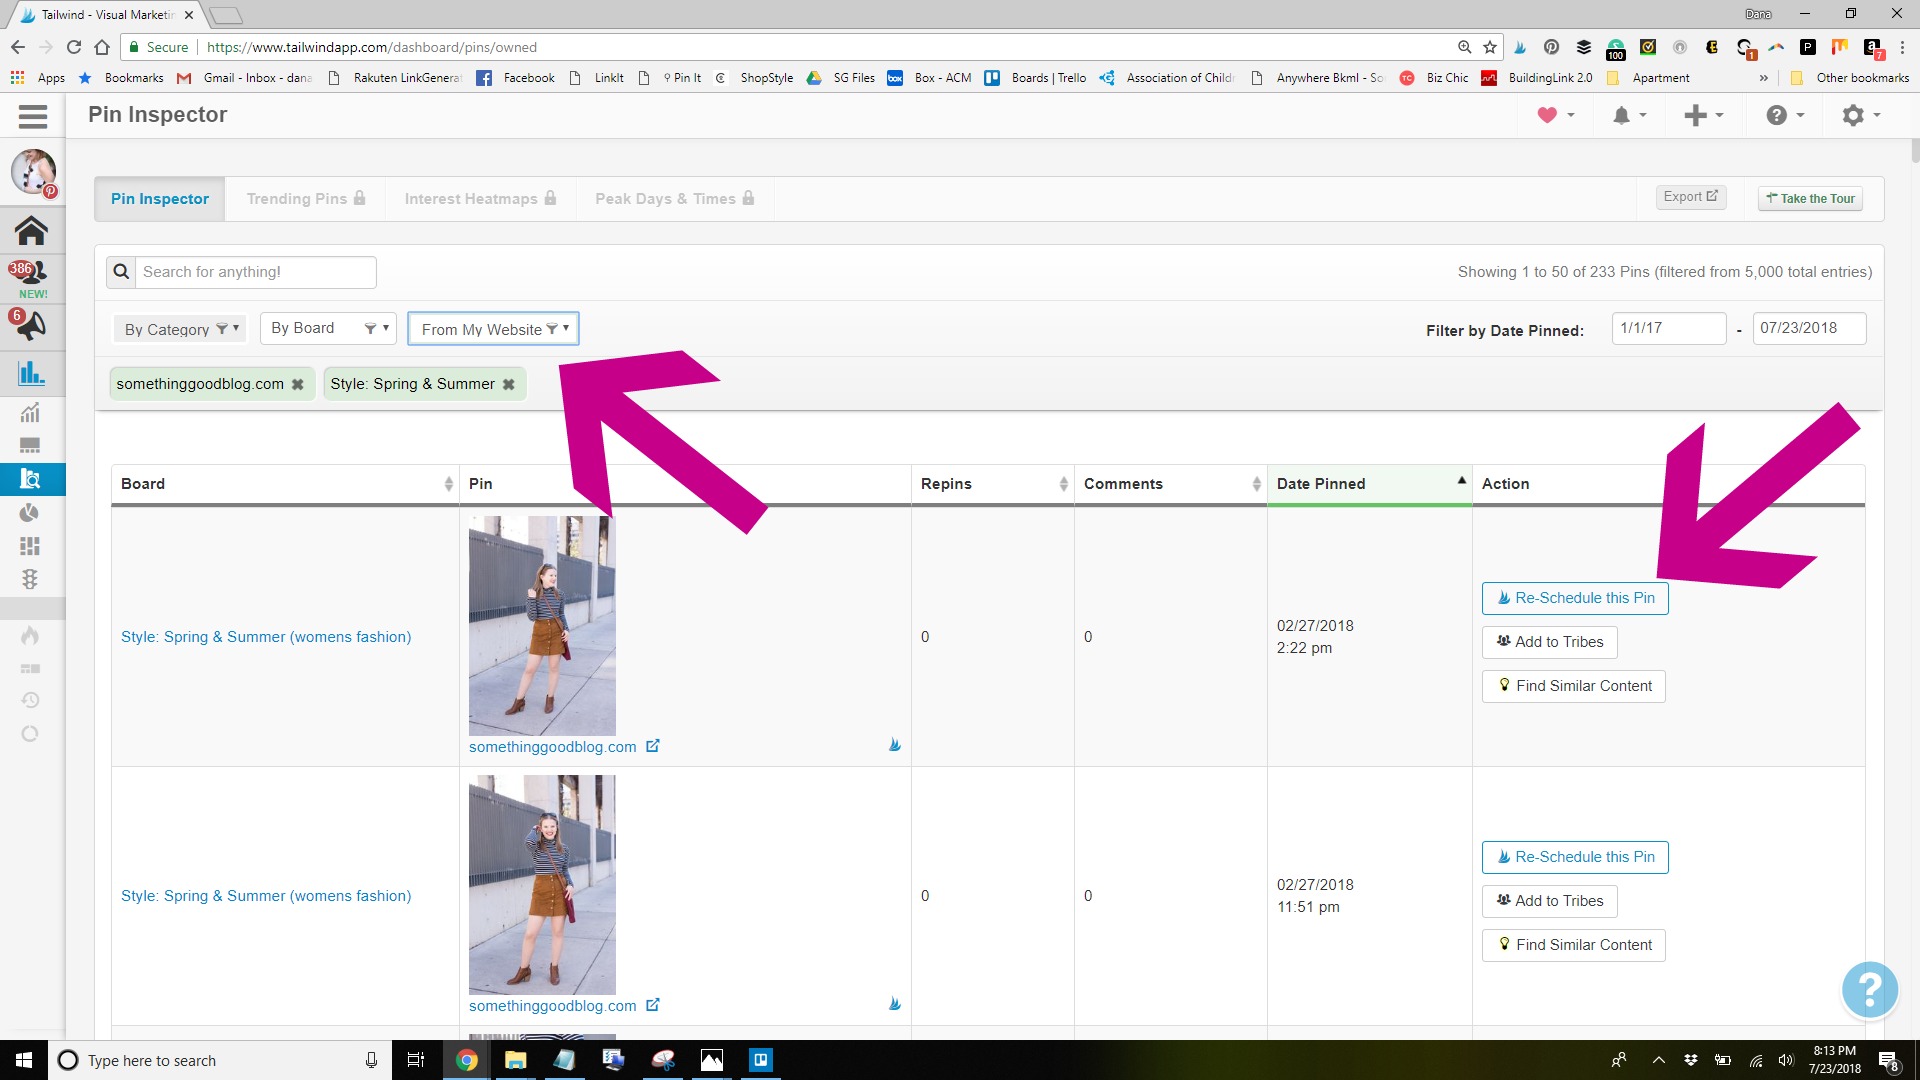Viewport: 1920px width, 1080px height.
Task: Open megaphone icon with 6 badge
Action: [x=29, y=324]
